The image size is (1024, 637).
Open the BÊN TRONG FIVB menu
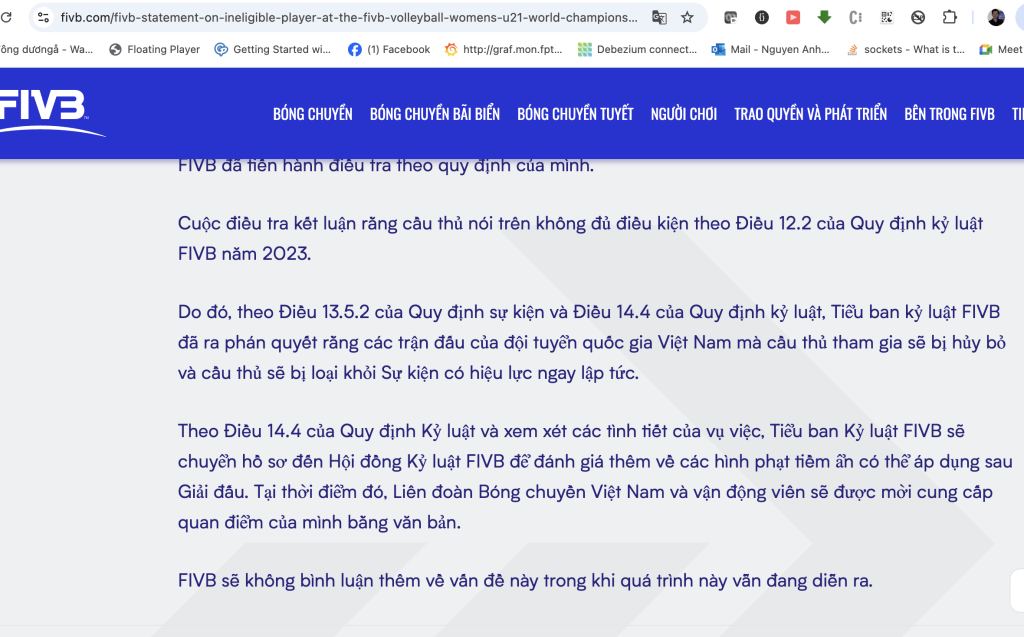click(x=950, y=114)
